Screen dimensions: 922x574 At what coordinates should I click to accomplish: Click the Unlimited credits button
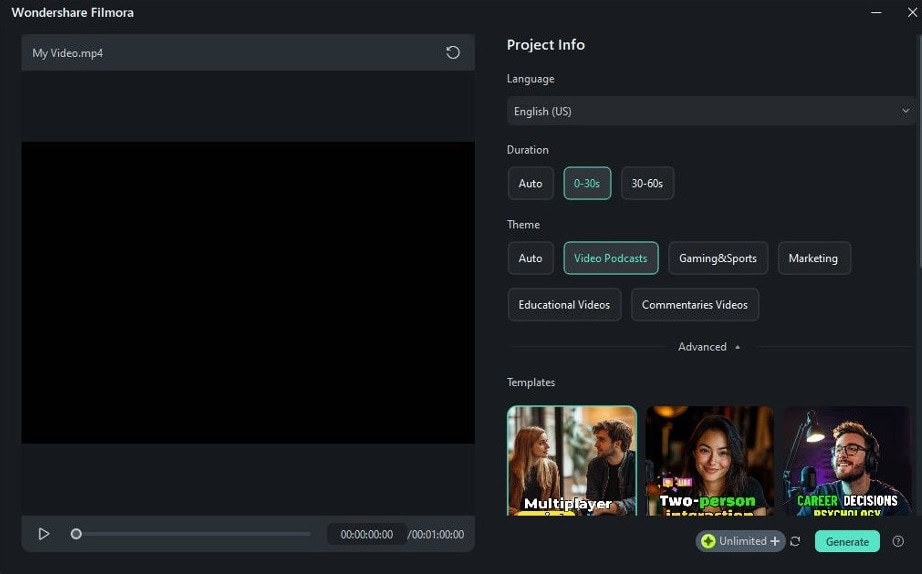point(740,541)
